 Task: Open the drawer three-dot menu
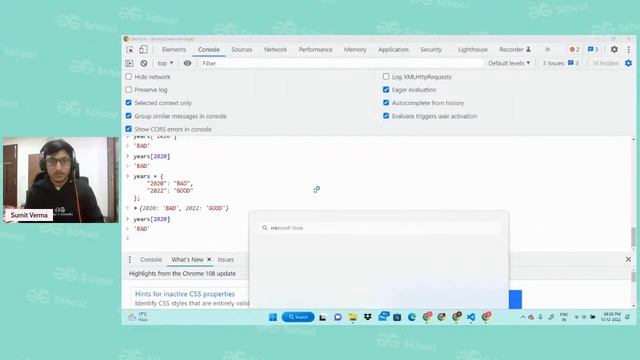(x=130, y=260)
